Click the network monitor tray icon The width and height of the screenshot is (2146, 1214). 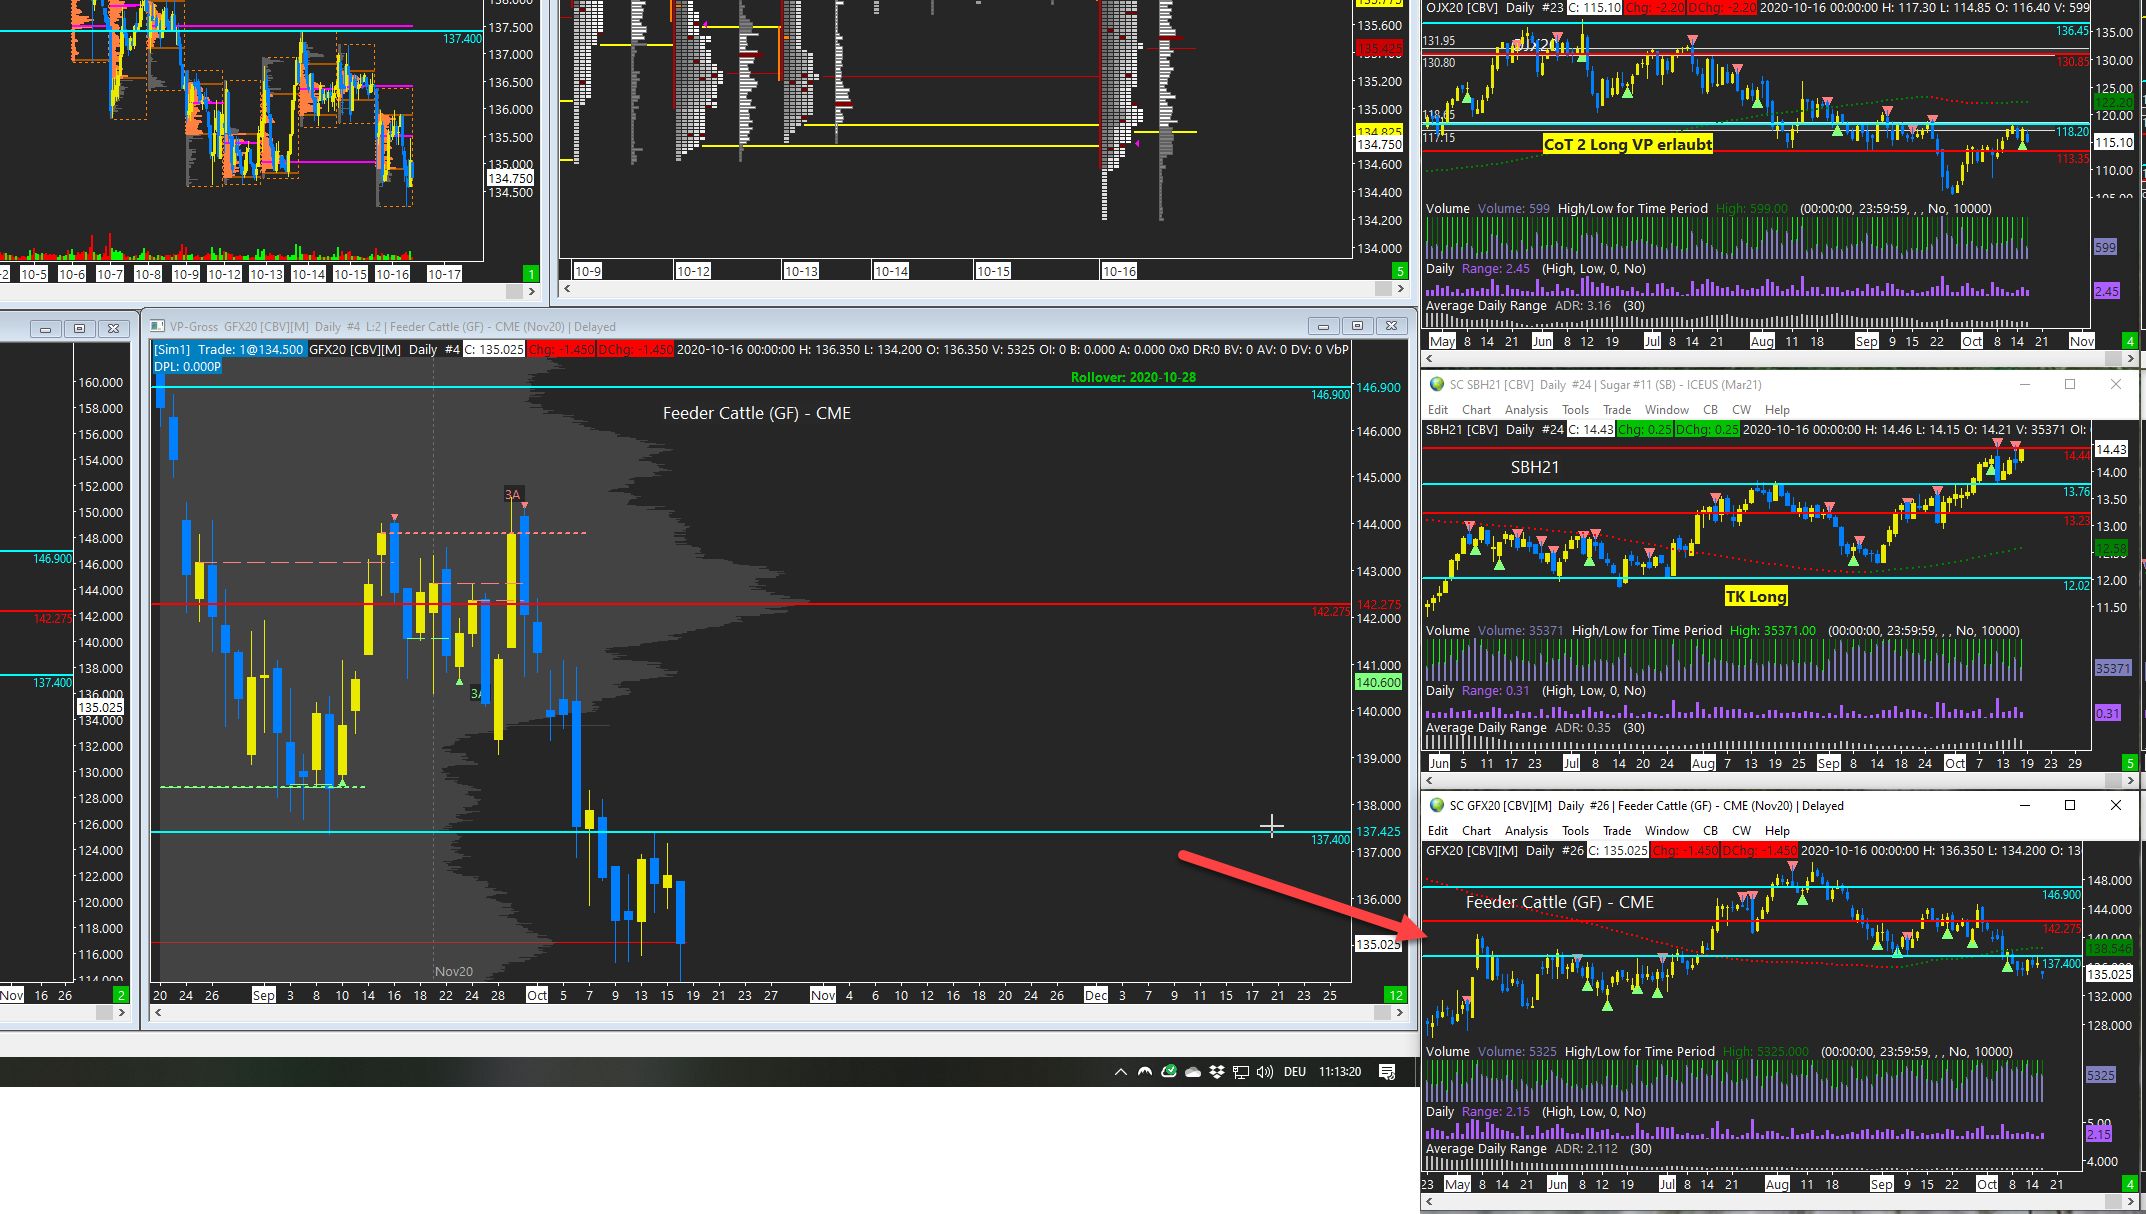click(1241, 1072)
